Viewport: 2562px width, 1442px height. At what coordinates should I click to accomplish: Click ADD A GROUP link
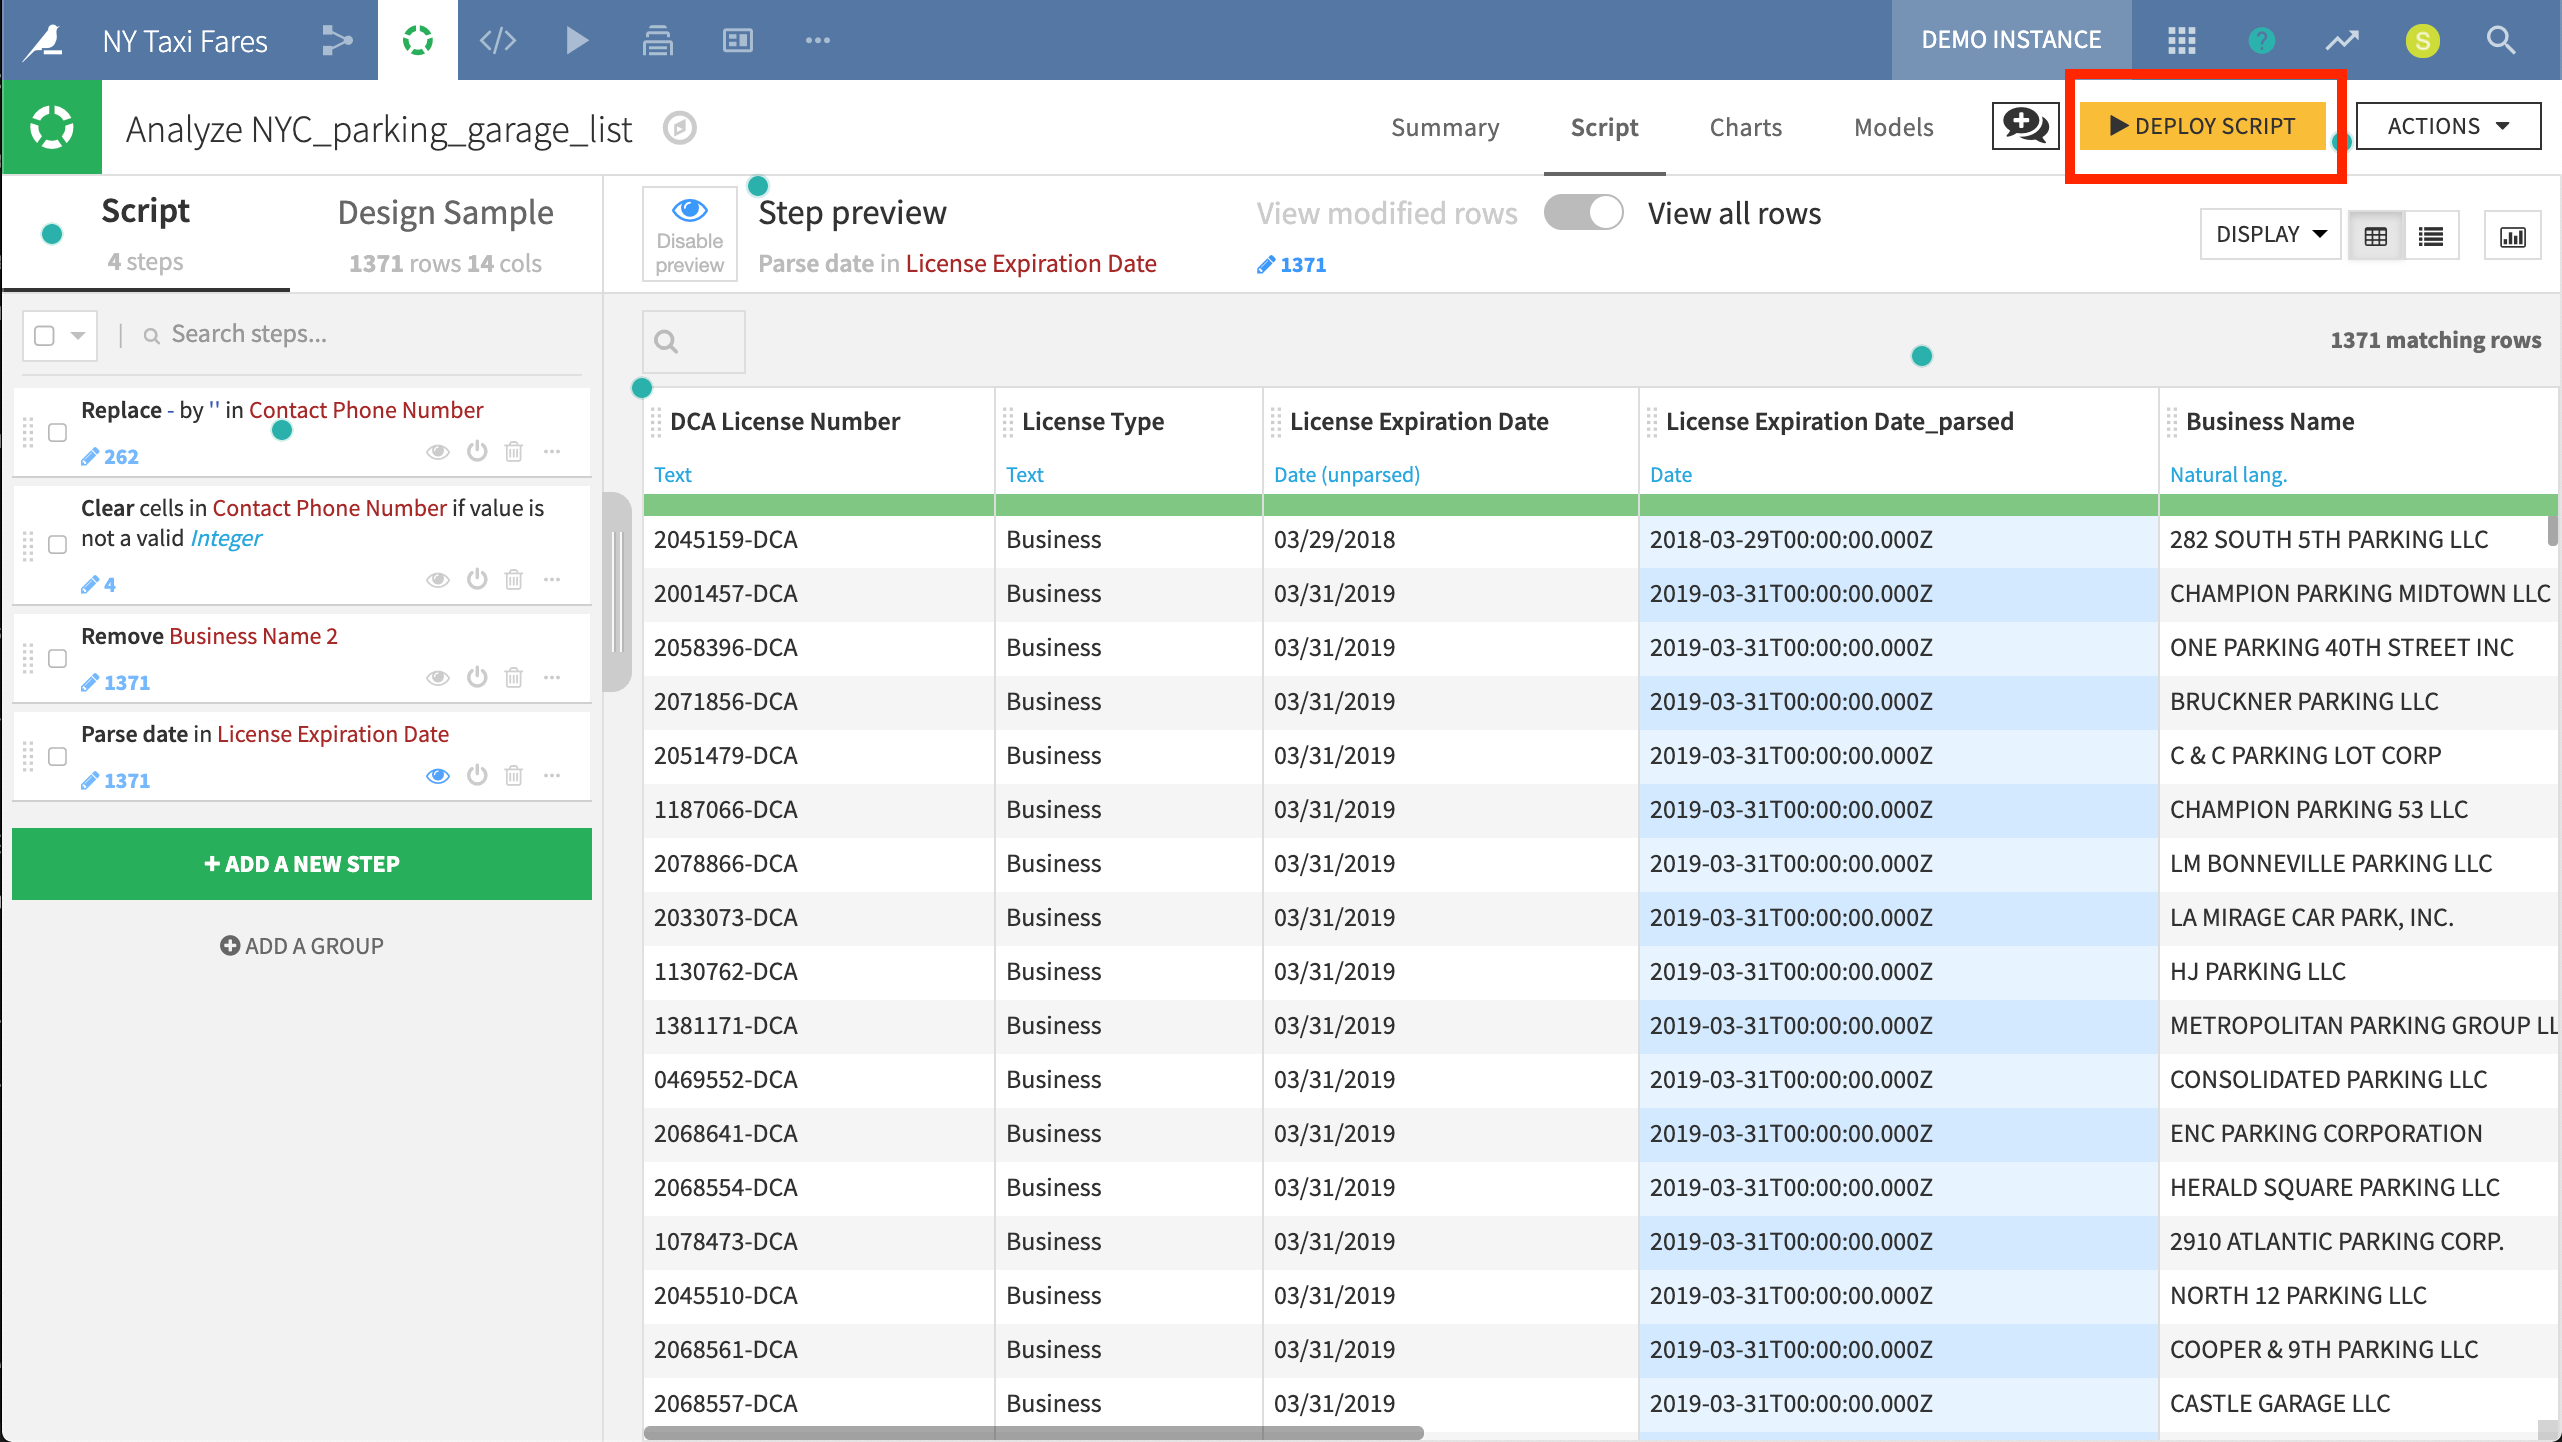click(302, 946)
